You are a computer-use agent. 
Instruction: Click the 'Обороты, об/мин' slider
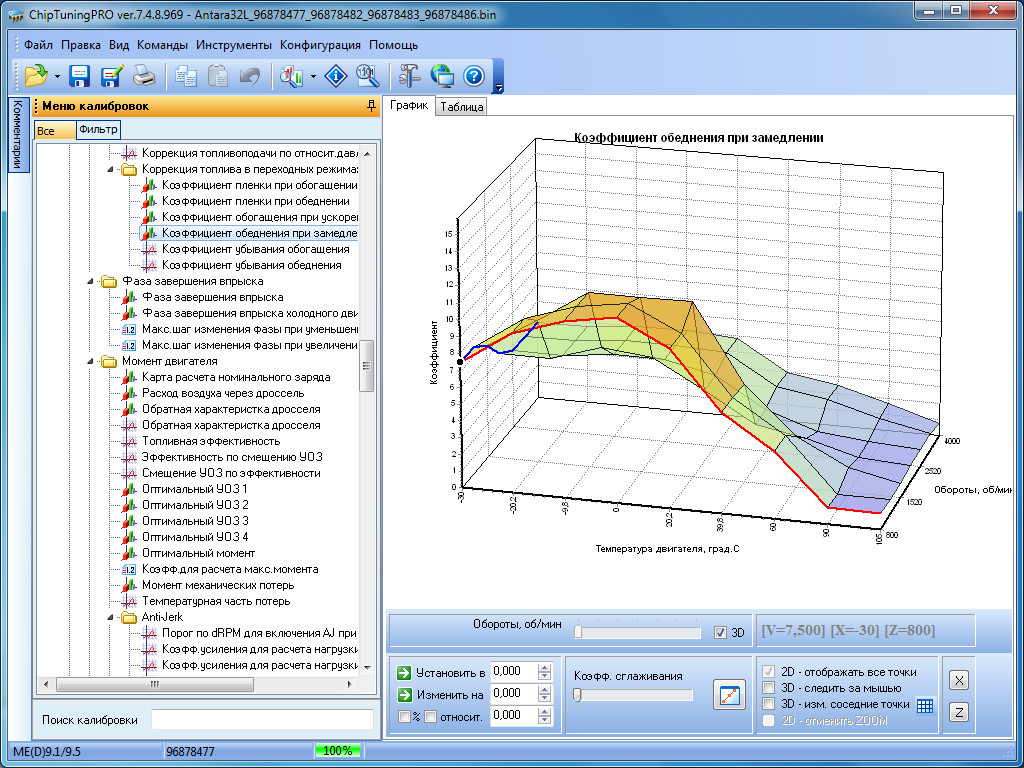pyautogui.click(x=637, y=632)
